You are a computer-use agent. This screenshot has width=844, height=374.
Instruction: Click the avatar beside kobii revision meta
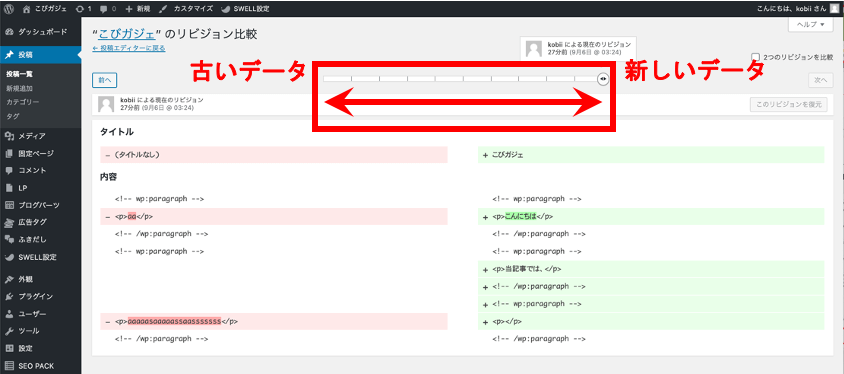click(x=106, y=104)
